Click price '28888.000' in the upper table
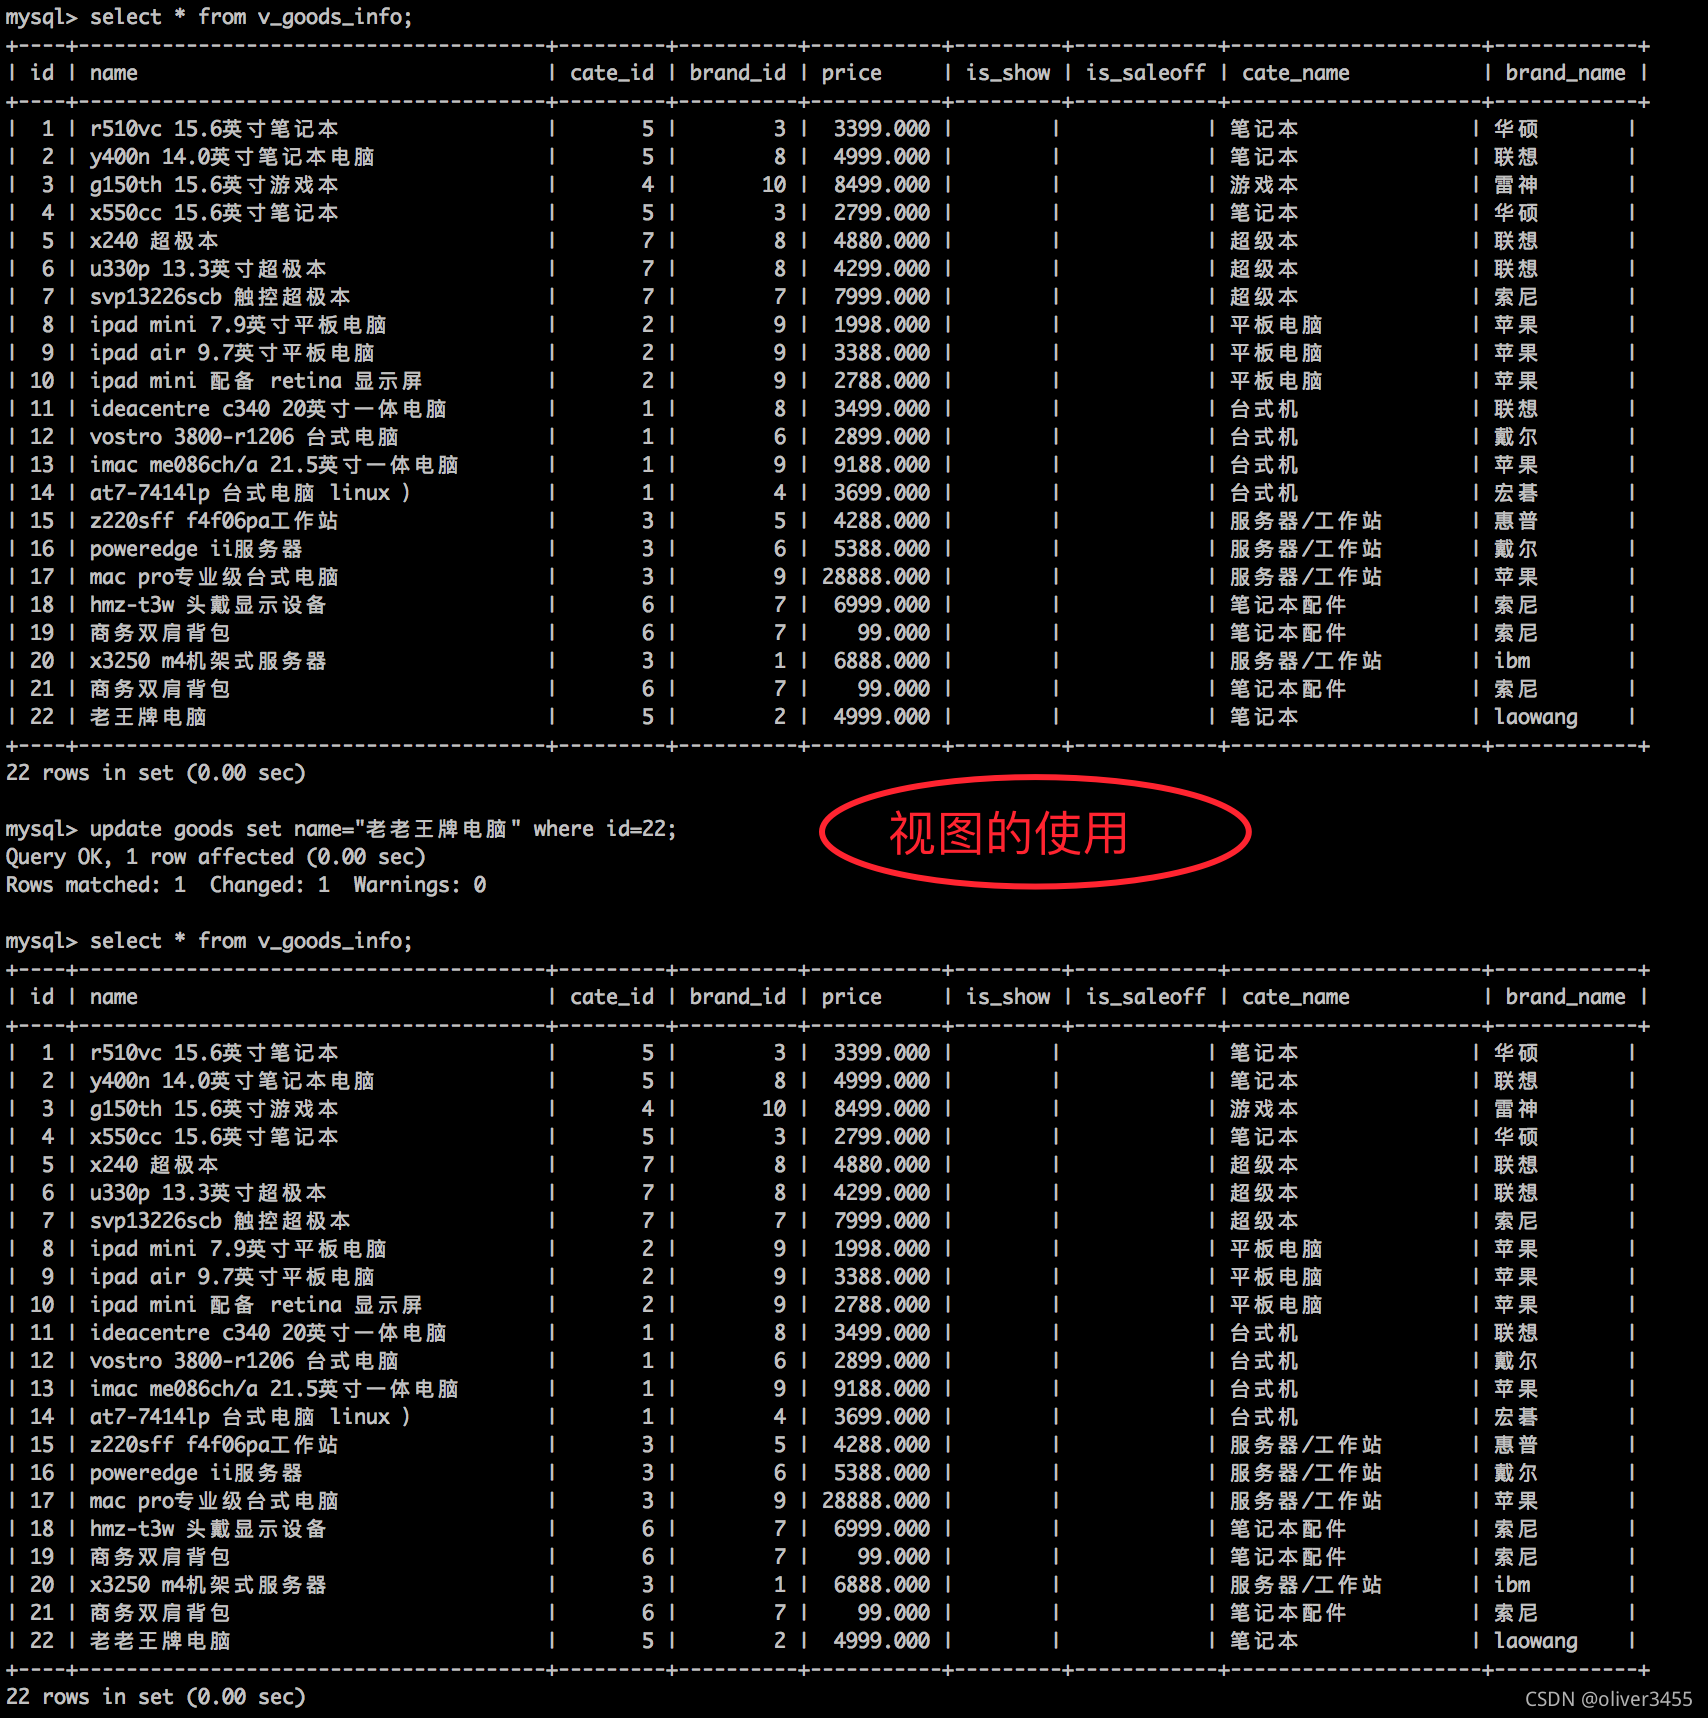This screenshot has height=1718, width=1708. click(876, 577)
